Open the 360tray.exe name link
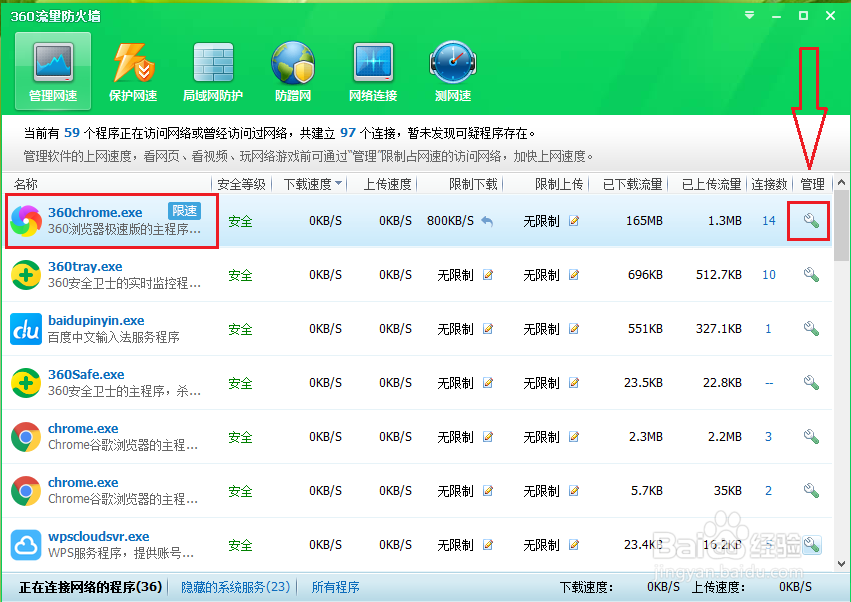 pos(85,267)
